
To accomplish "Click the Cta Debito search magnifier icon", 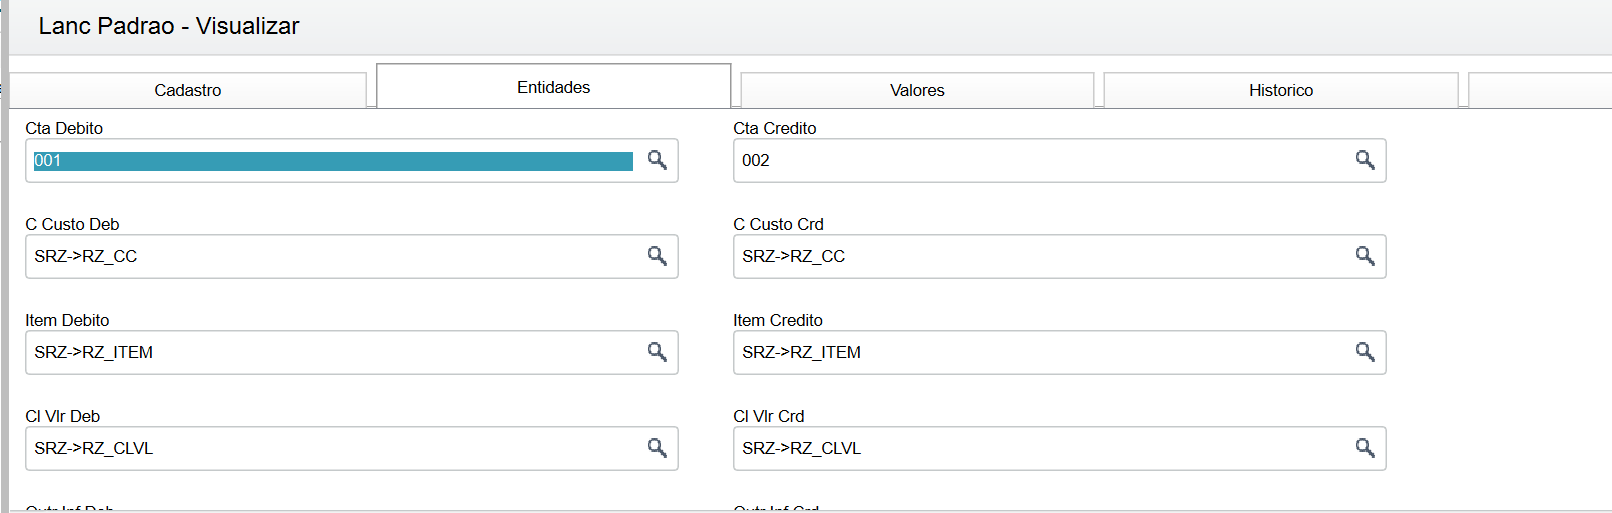I will pos(657,160).
